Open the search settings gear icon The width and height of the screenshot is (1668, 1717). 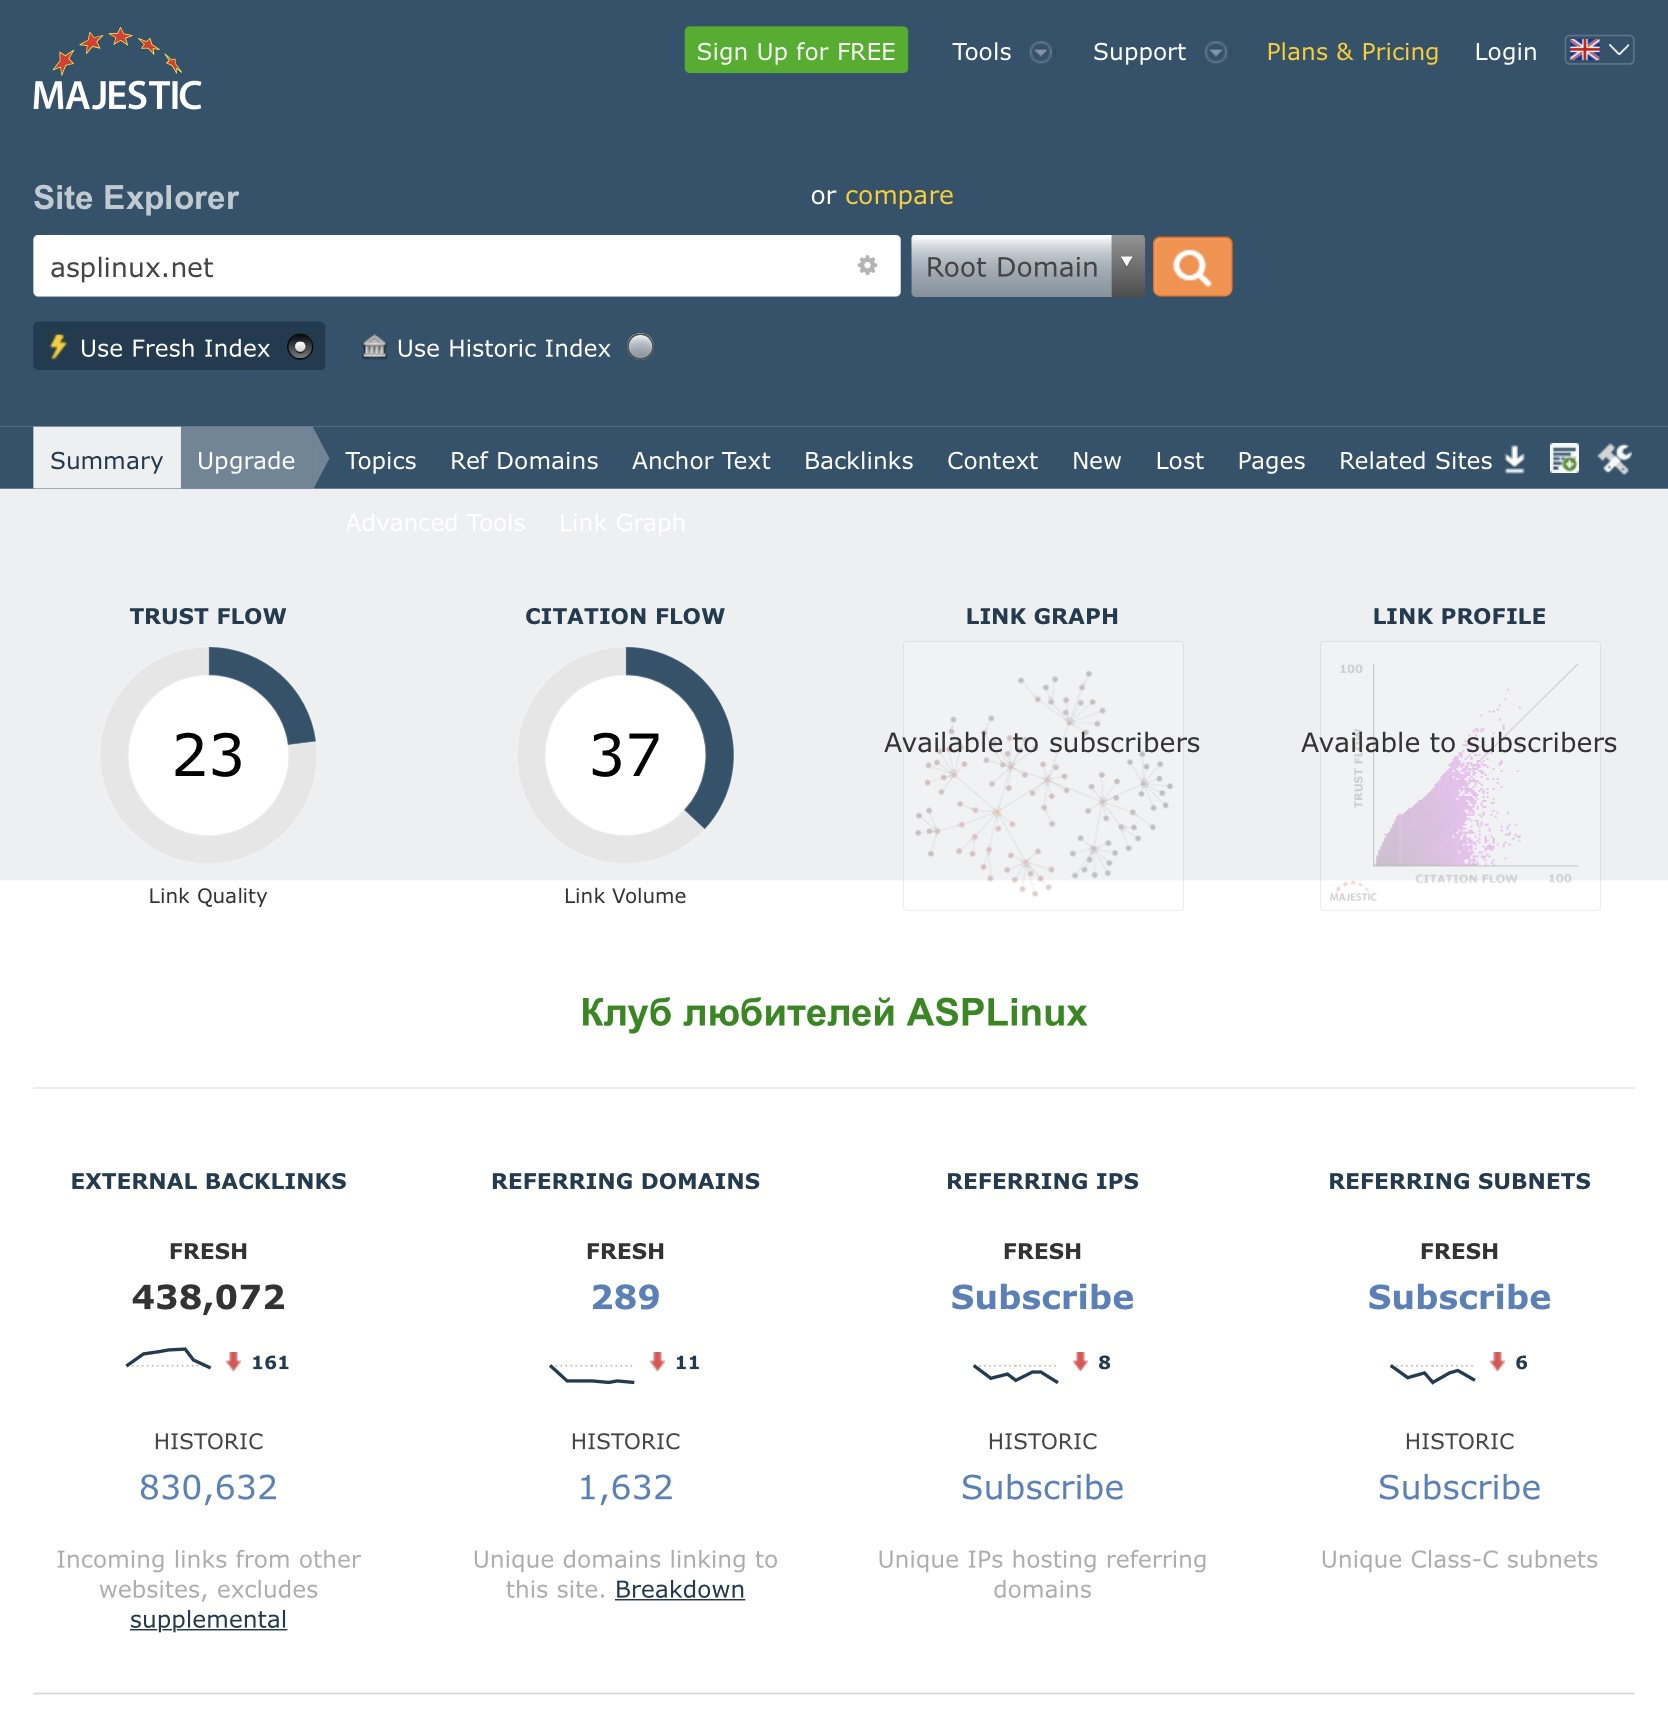click(867, 265)
